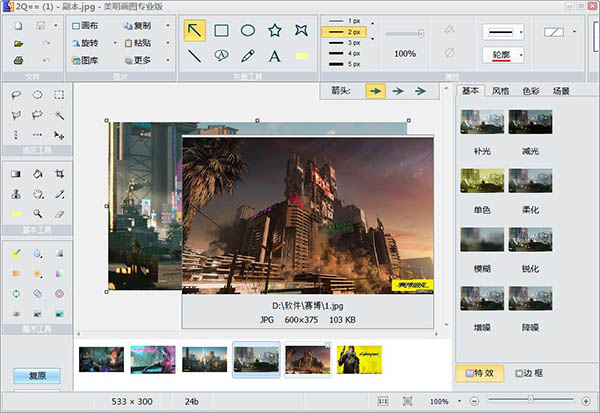Click the zoom slider in status bar
This screenshot has width=600, height=413.
point(531,400)
